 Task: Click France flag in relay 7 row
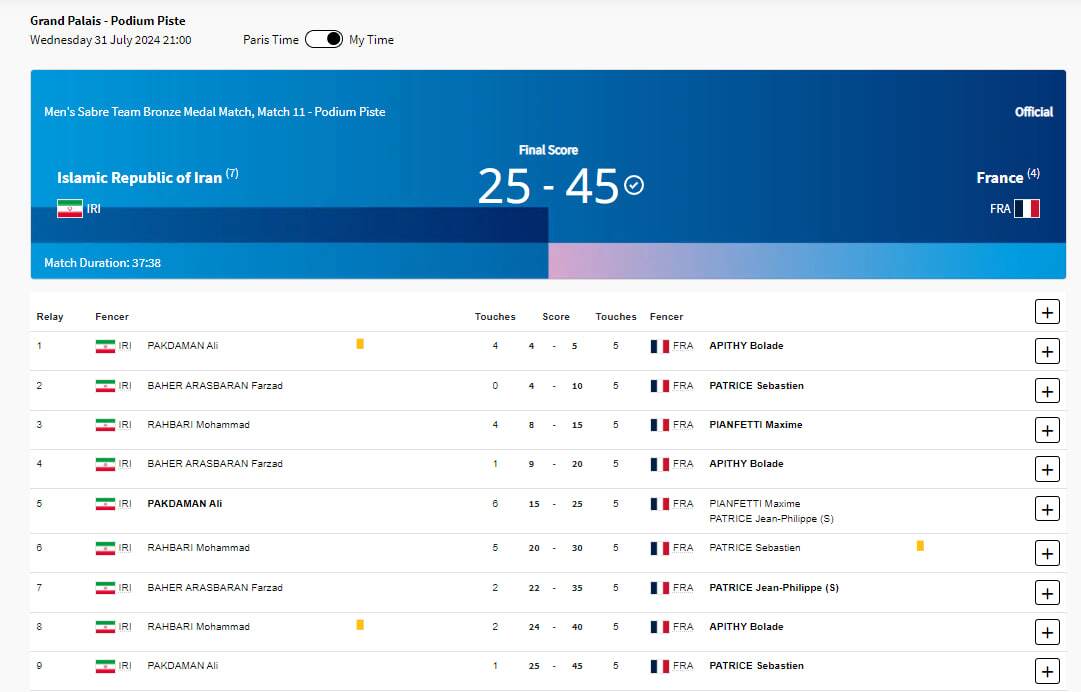click(x=660, y=588)
